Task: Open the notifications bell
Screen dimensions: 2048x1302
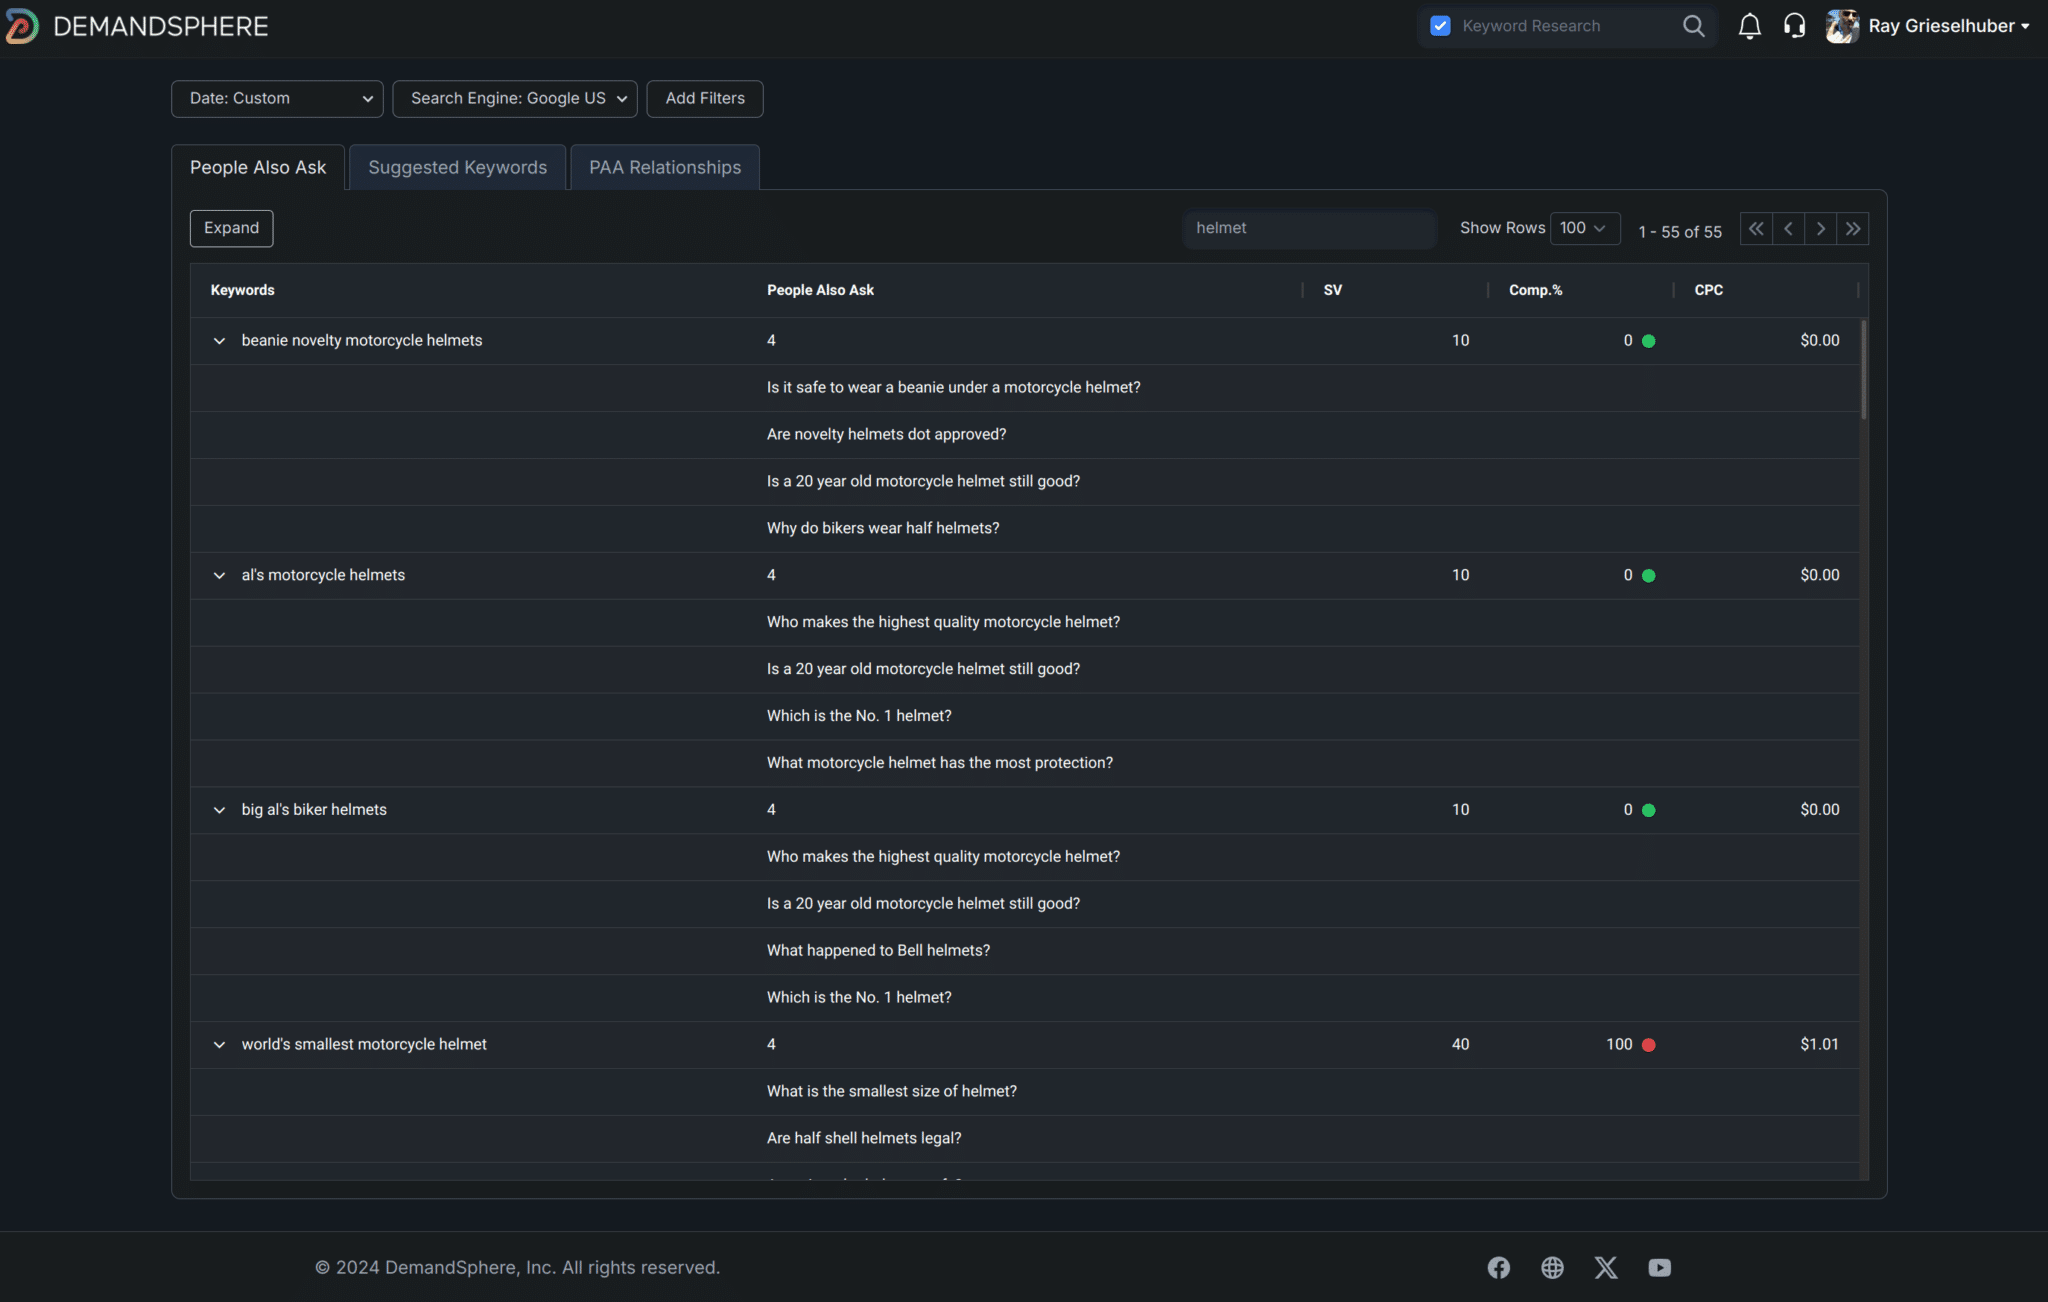Action: 1749,26
